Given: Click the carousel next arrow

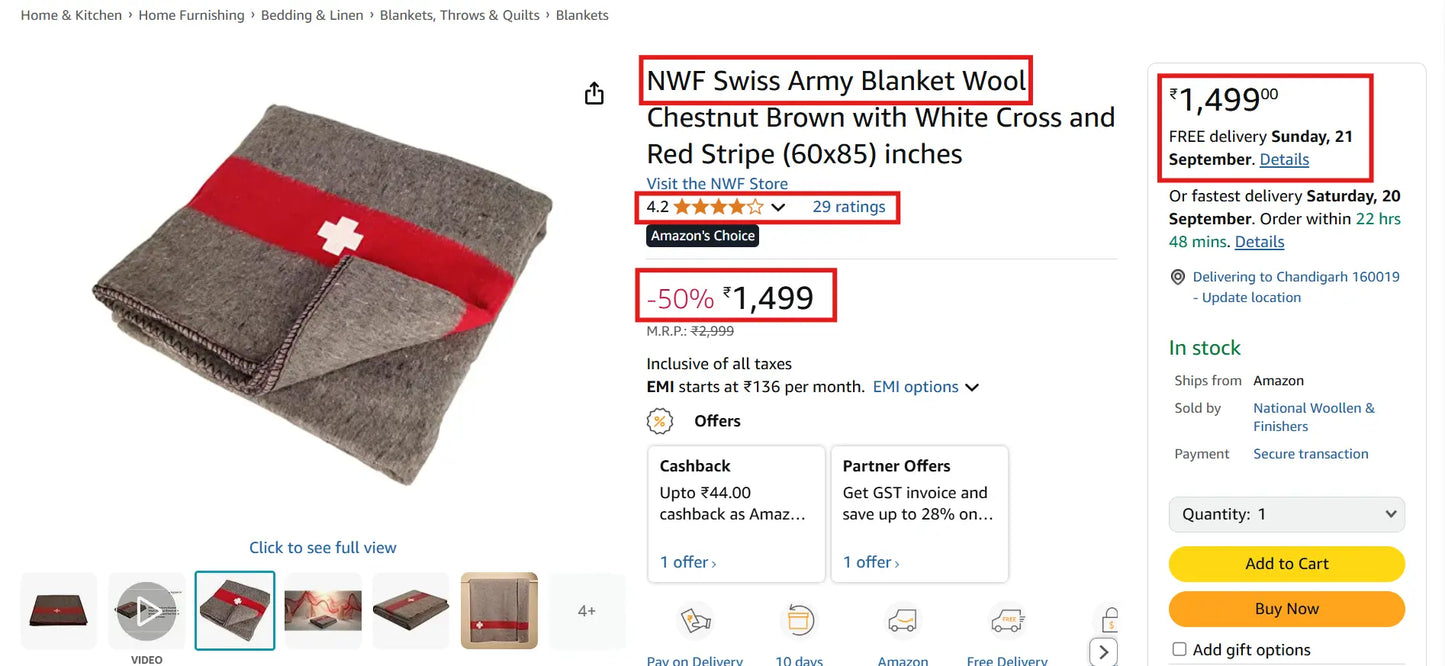Looking at the screenshot, I should click(1103, 651).
